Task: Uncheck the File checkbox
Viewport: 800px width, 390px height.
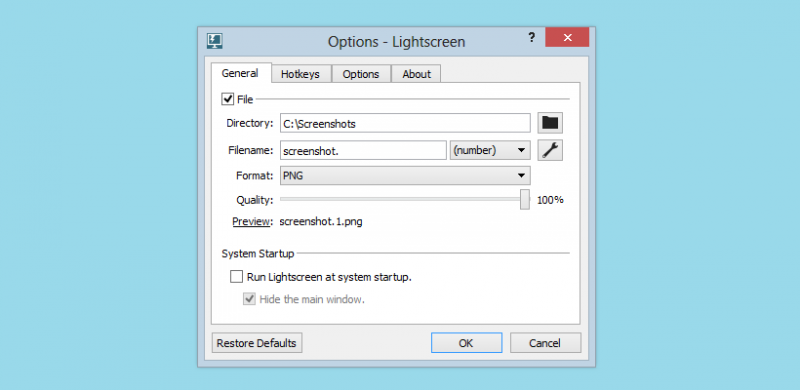Action: click(x=228, y=99)
